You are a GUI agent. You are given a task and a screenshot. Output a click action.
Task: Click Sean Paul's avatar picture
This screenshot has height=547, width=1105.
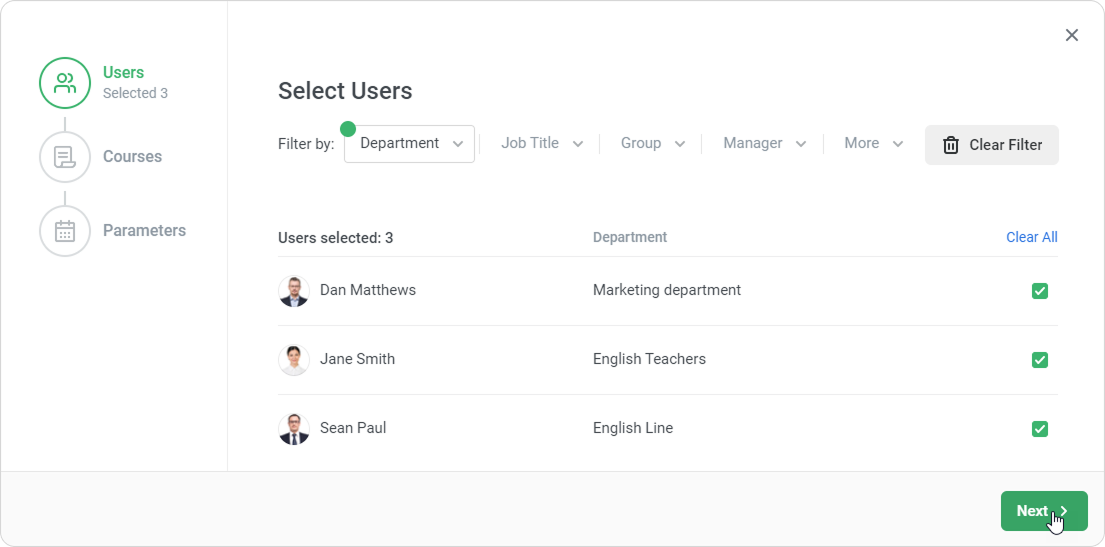(294, 429)
